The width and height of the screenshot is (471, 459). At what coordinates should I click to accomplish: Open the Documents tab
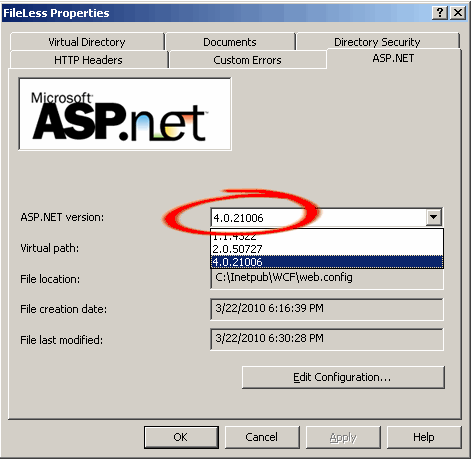coord(230,42)
